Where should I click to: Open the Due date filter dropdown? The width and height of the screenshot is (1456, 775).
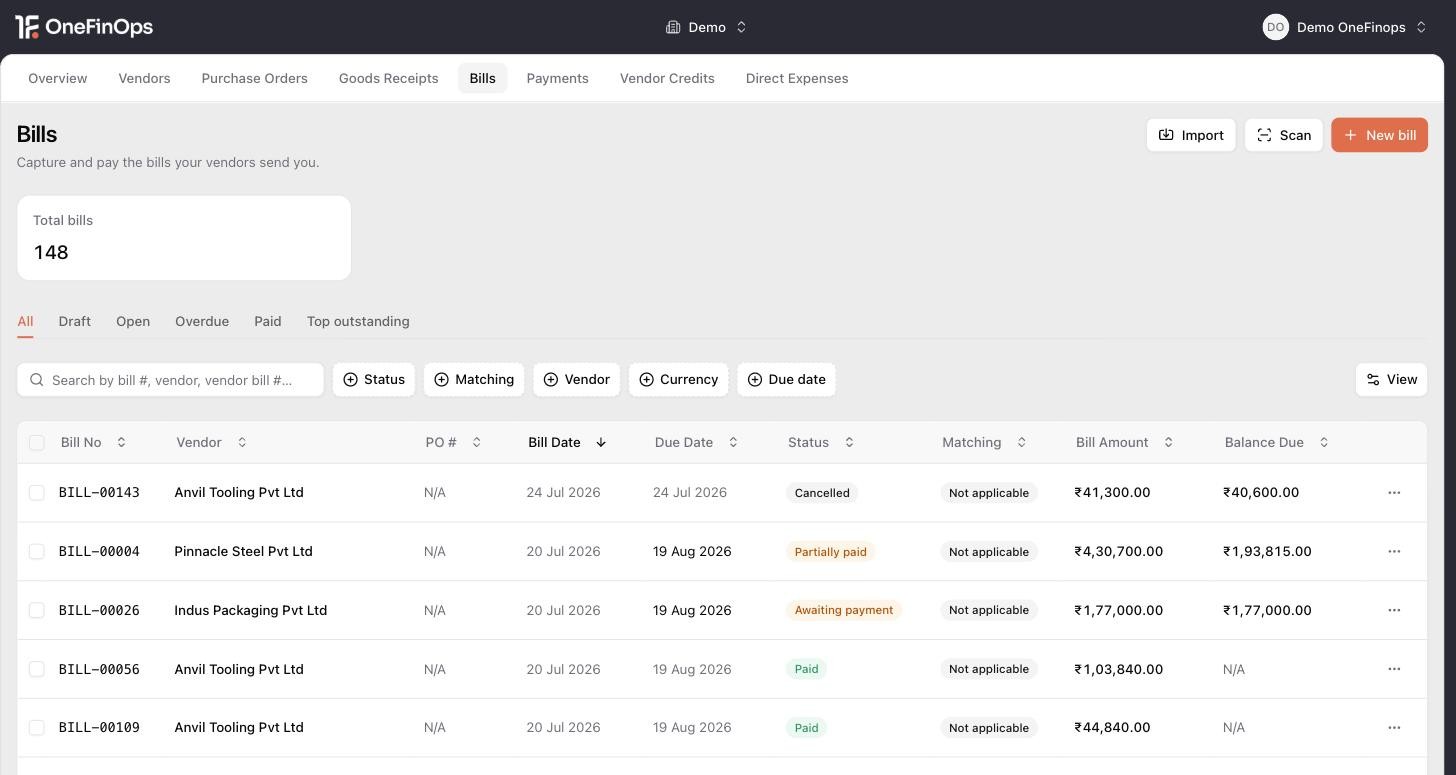[786, 380]
